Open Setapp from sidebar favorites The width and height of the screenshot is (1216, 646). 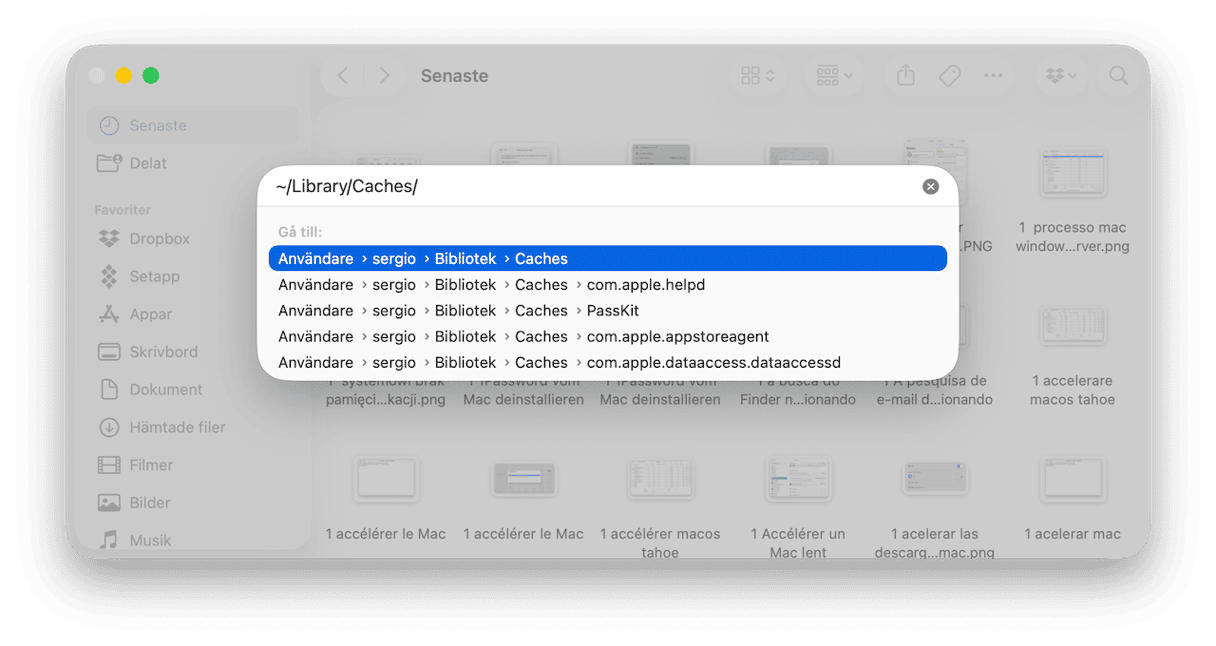coord(193,276)
